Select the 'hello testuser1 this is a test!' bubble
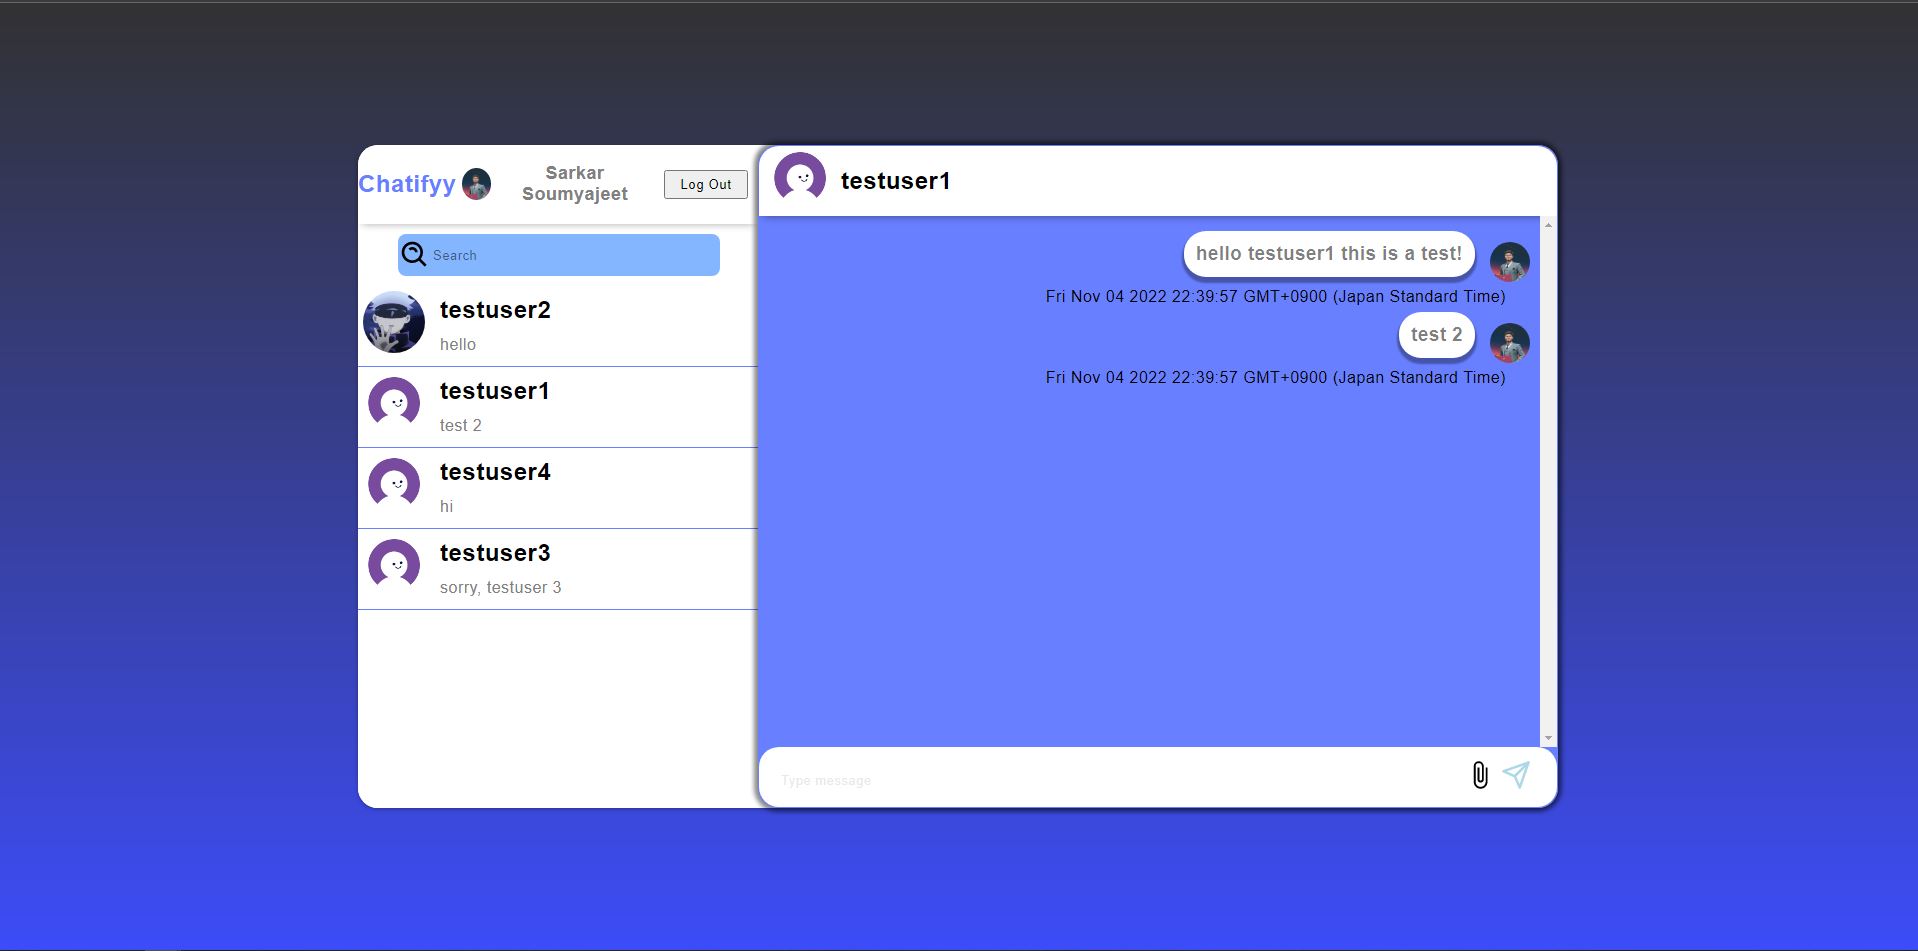 (1328, 253)
